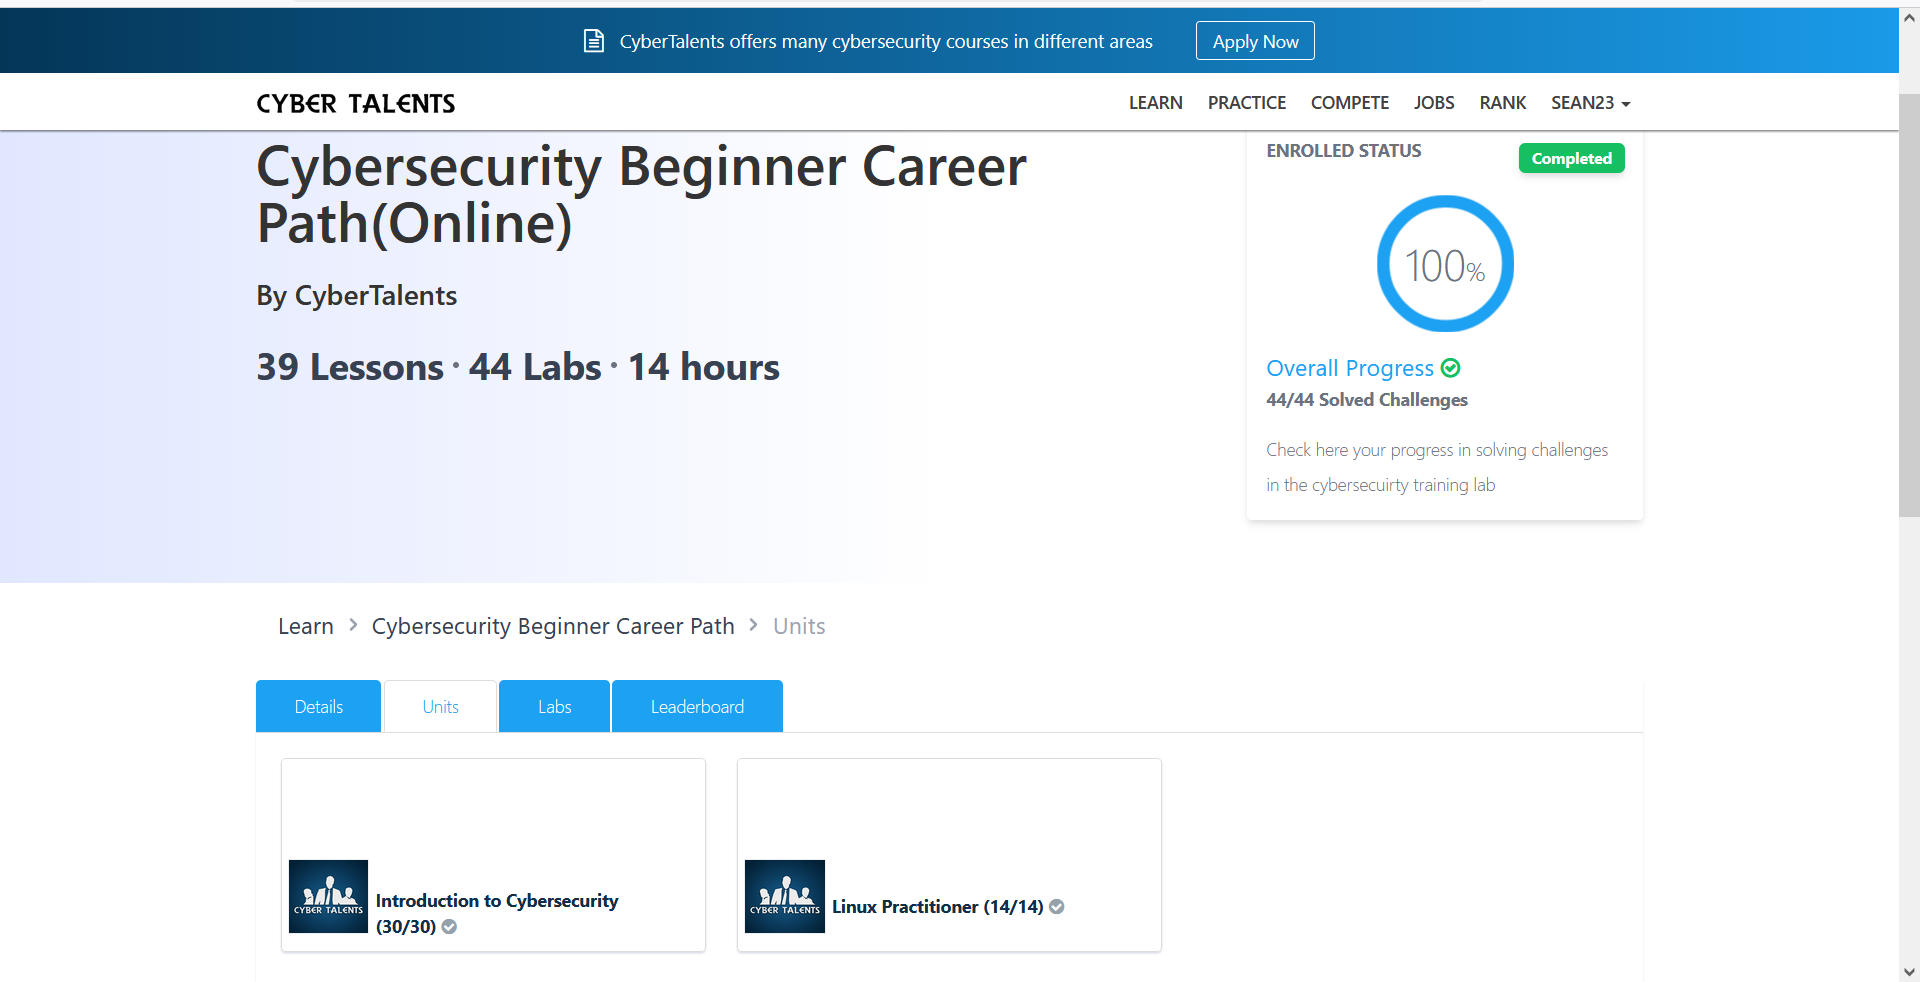Click the Cybersecurity Beginner Career Path breadcrumb
This screenshot has width=1920, height=982.
553,626
